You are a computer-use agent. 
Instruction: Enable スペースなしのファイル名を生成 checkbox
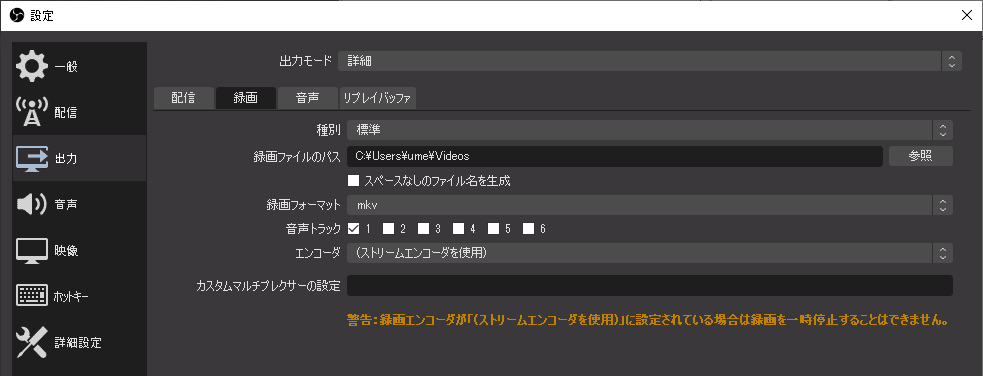[x=354, y=180]
